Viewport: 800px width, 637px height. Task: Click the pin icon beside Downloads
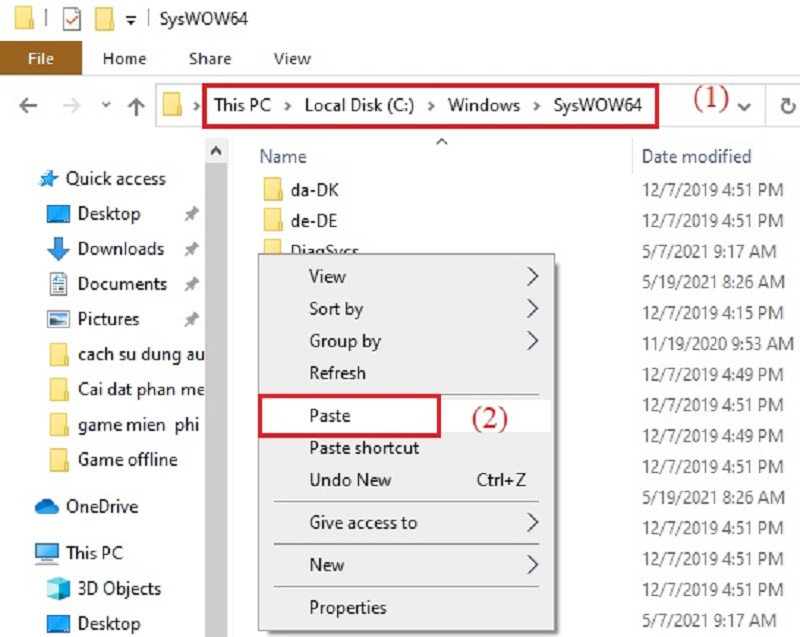tap(191, 249)
